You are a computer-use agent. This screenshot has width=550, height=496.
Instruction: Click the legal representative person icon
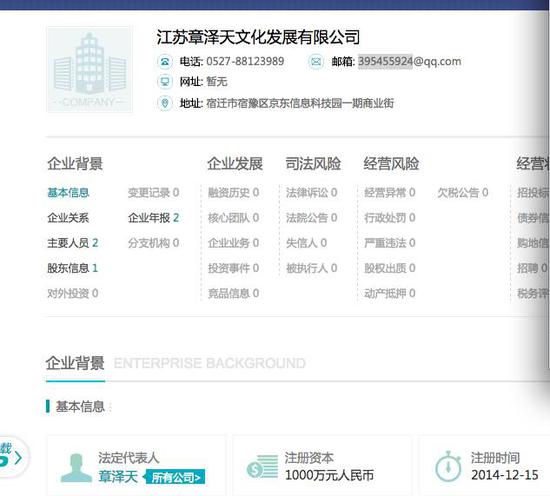(x=76, y=468)
